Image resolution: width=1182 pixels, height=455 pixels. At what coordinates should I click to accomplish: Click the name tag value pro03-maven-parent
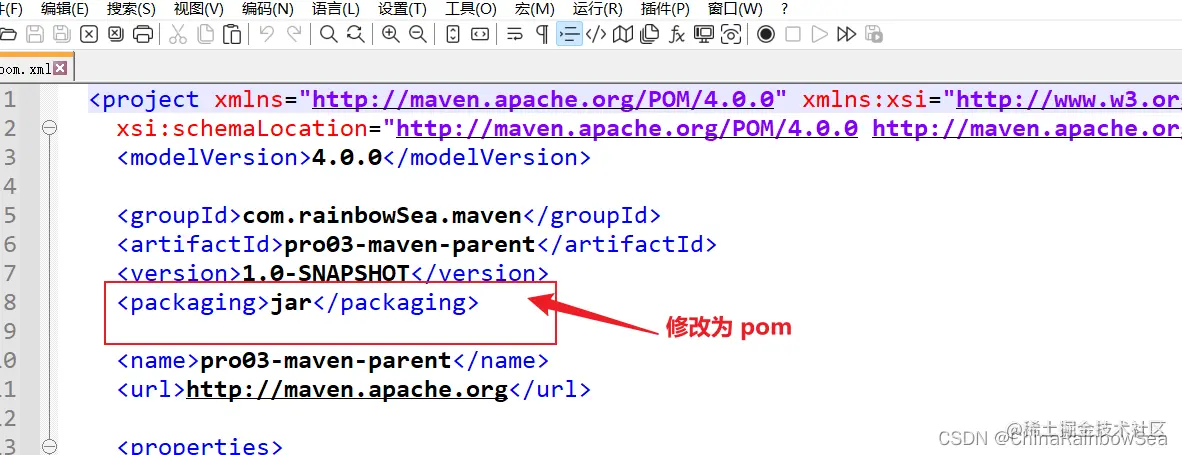pos(326,360)
